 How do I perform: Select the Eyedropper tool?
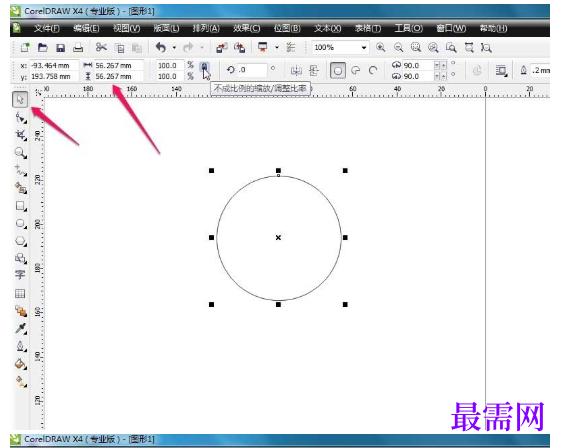click(x=20, y=328)
